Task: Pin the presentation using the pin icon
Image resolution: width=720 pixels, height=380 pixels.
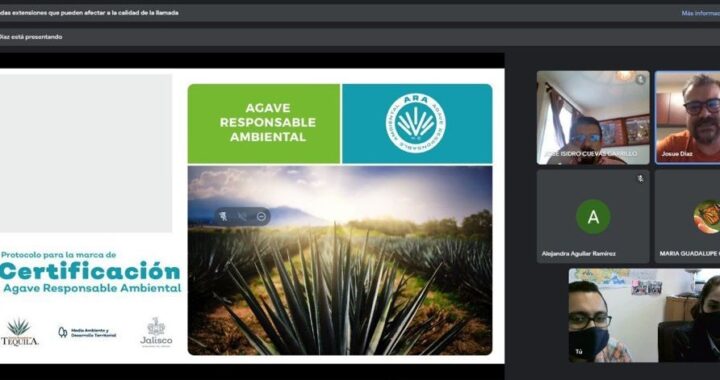Action: pos(224,217)
